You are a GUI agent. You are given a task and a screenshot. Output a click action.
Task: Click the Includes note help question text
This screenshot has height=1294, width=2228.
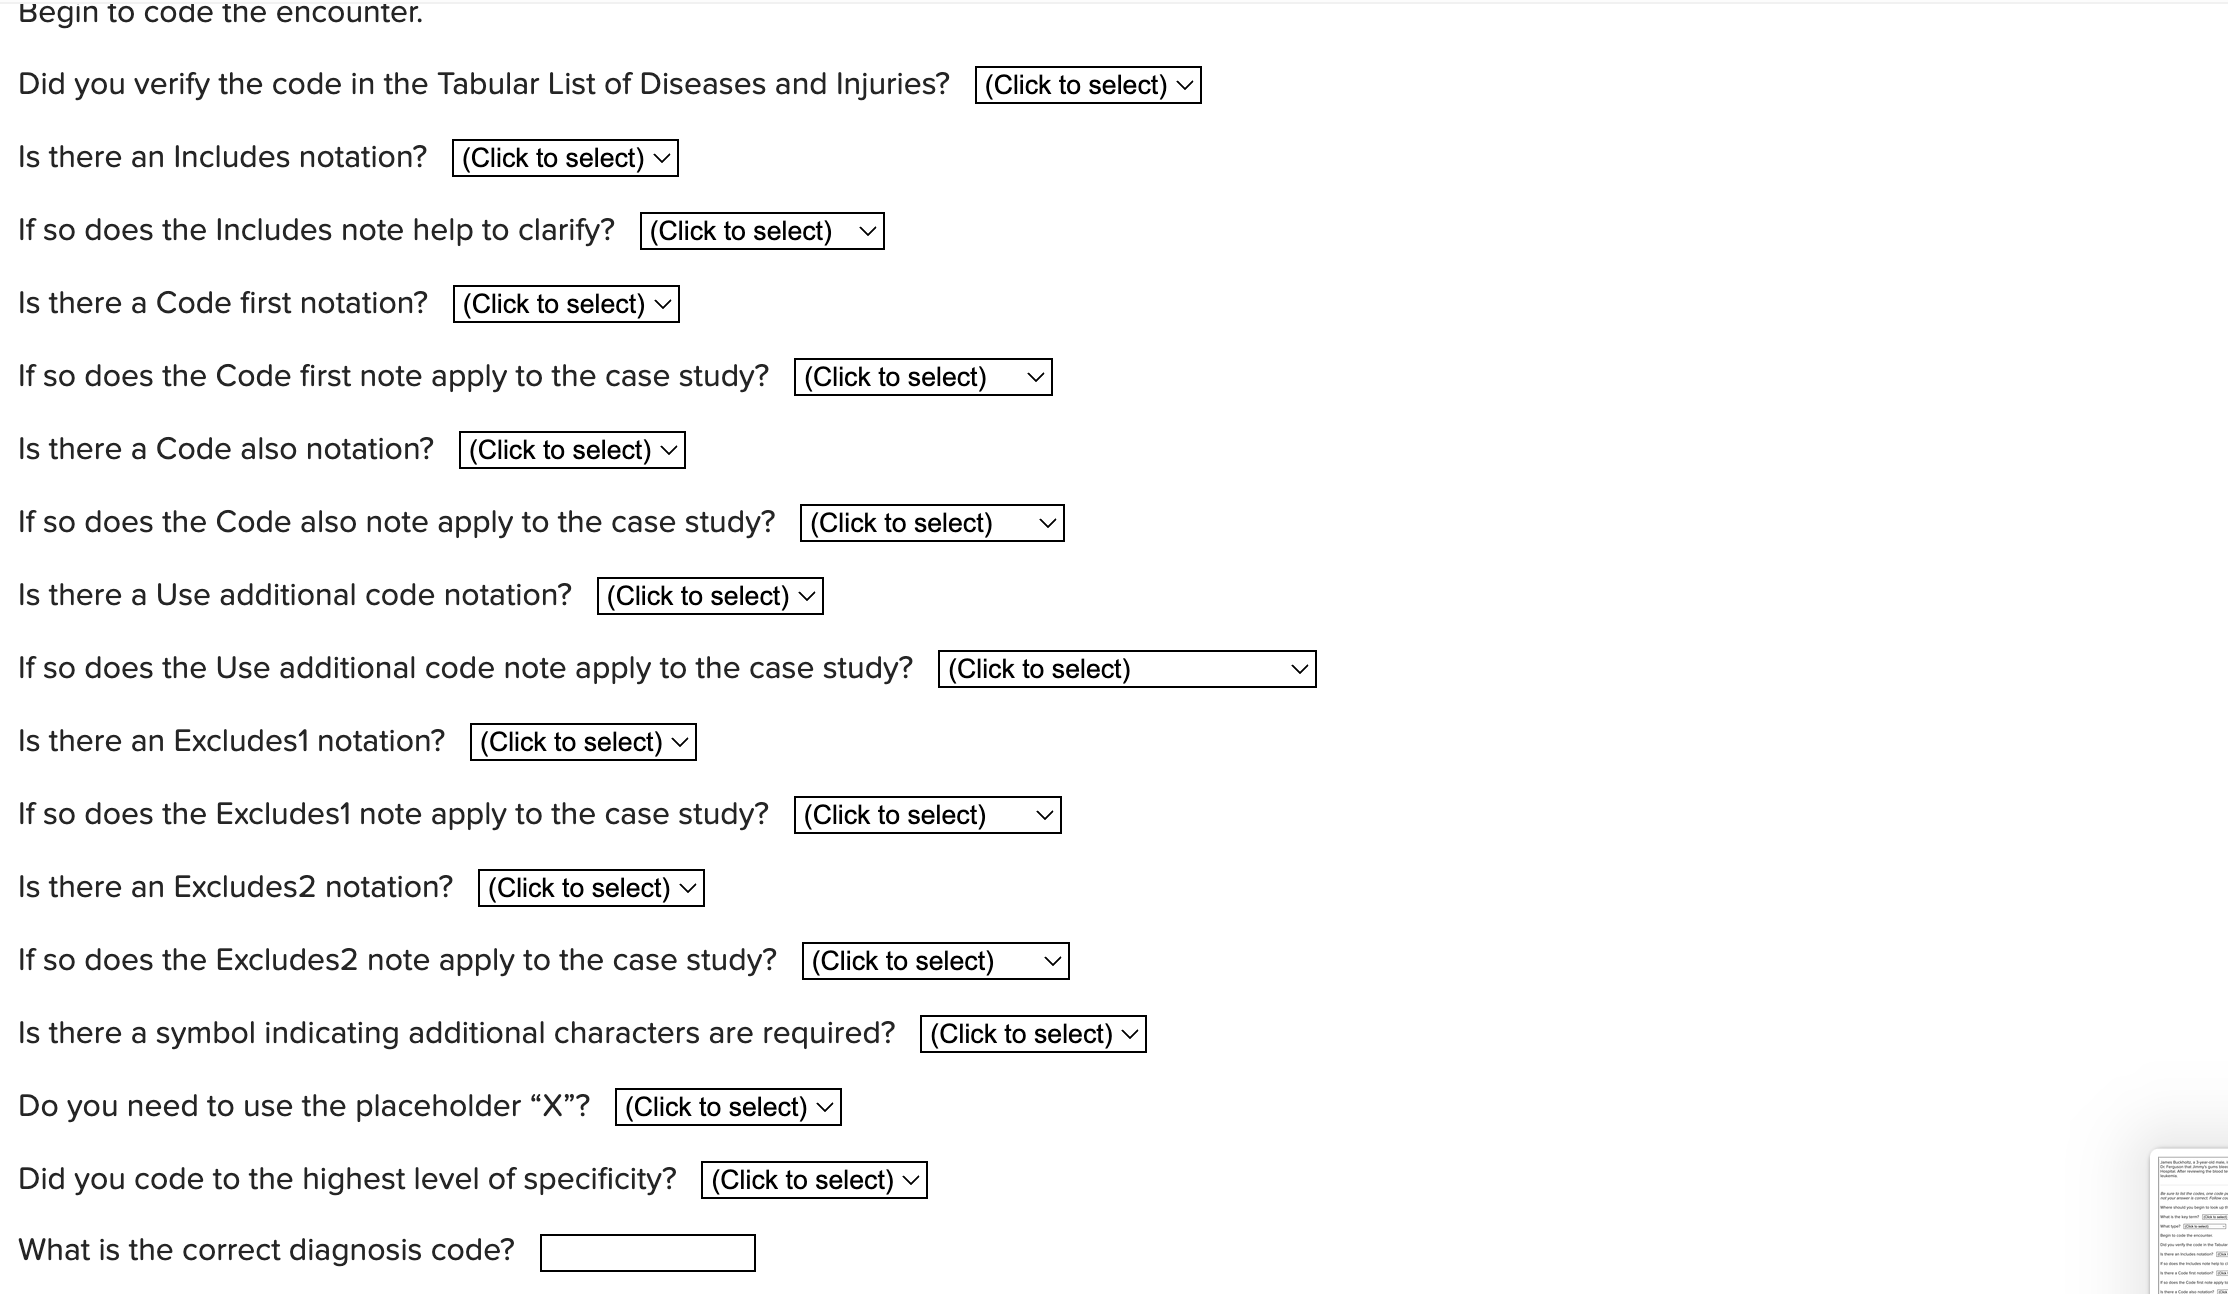click(x=317, y=229)
